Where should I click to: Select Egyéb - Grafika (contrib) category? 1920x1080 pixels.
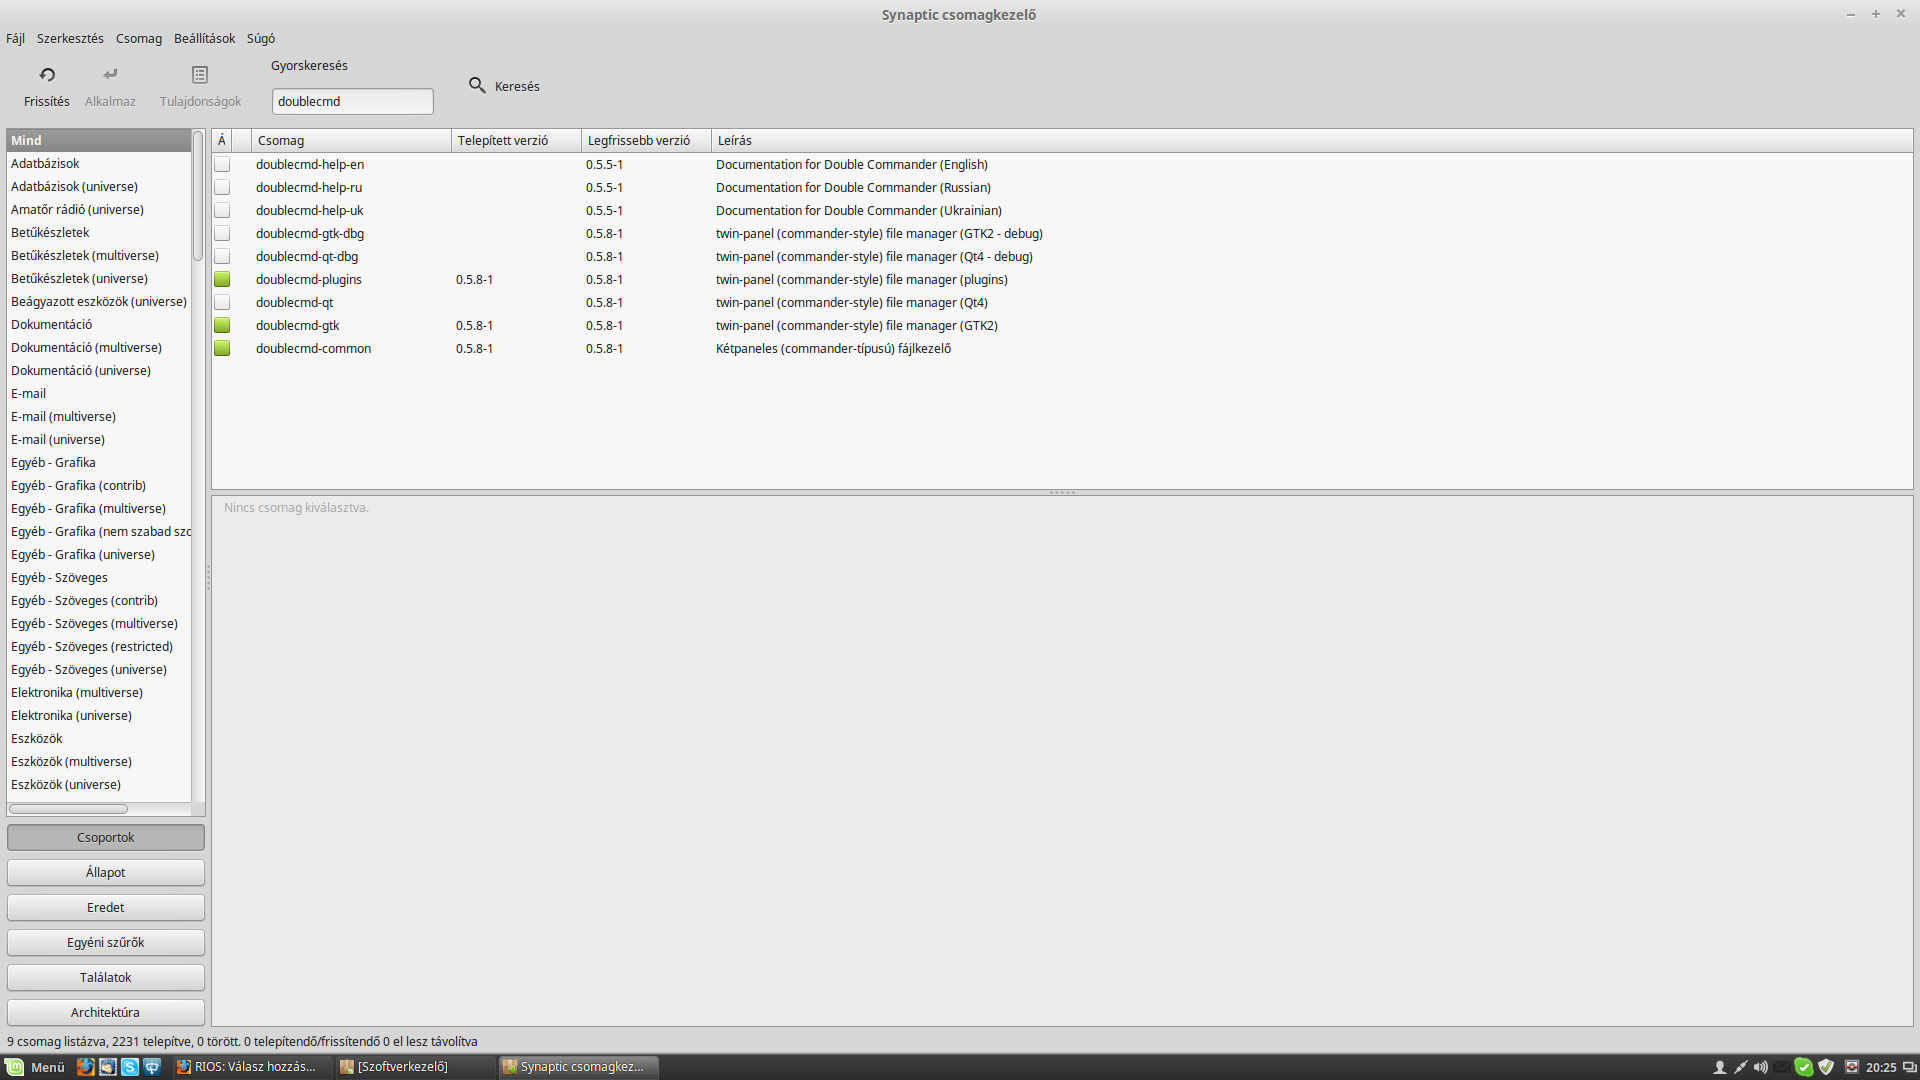99,486
